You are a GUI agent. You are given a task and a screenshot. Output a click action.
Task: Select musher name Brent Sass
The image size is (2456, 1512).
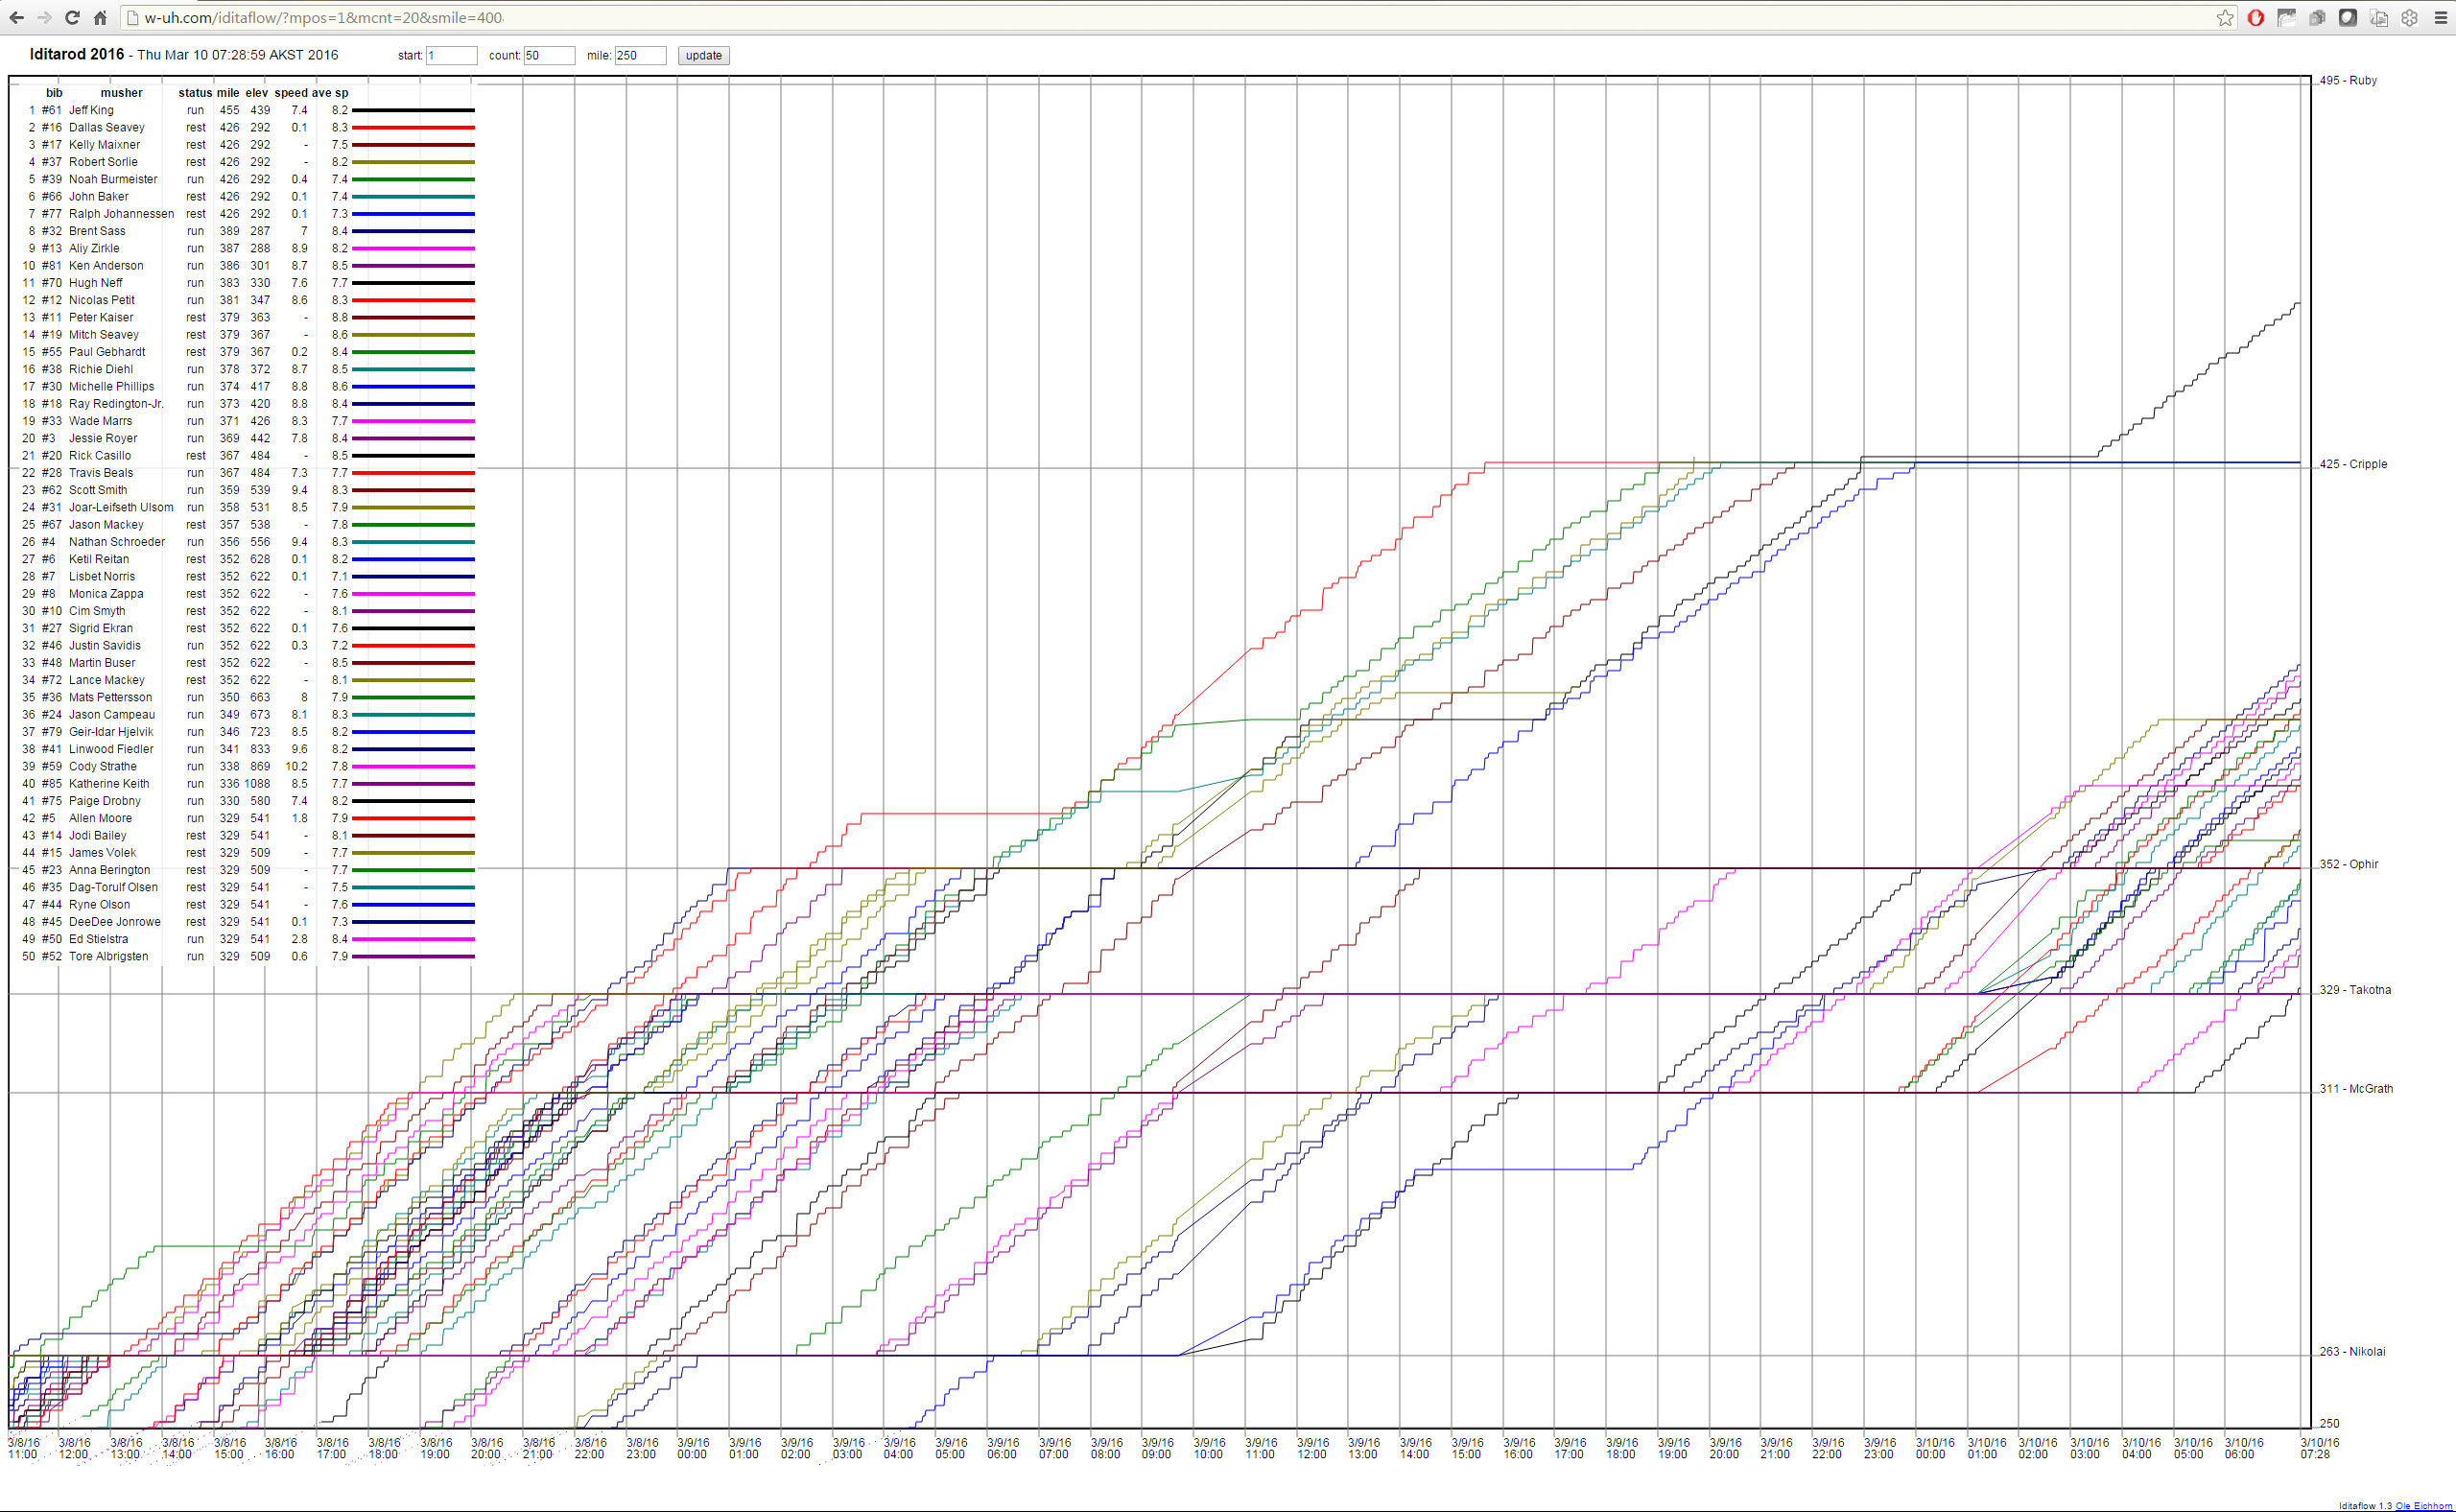coord(97,231)
